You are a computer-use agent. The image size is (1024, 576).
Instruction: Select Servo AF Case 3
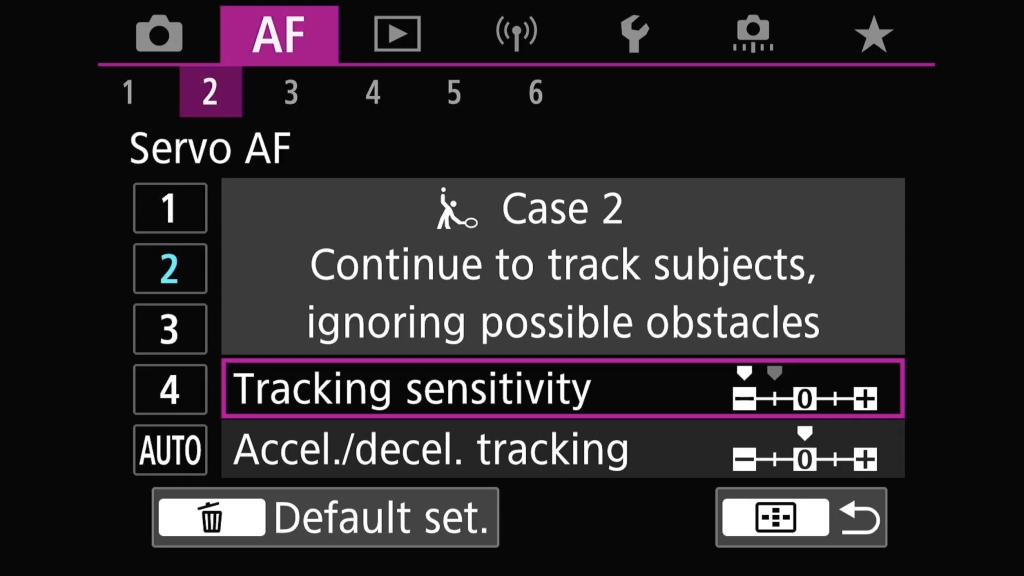(x=170, y=329)
